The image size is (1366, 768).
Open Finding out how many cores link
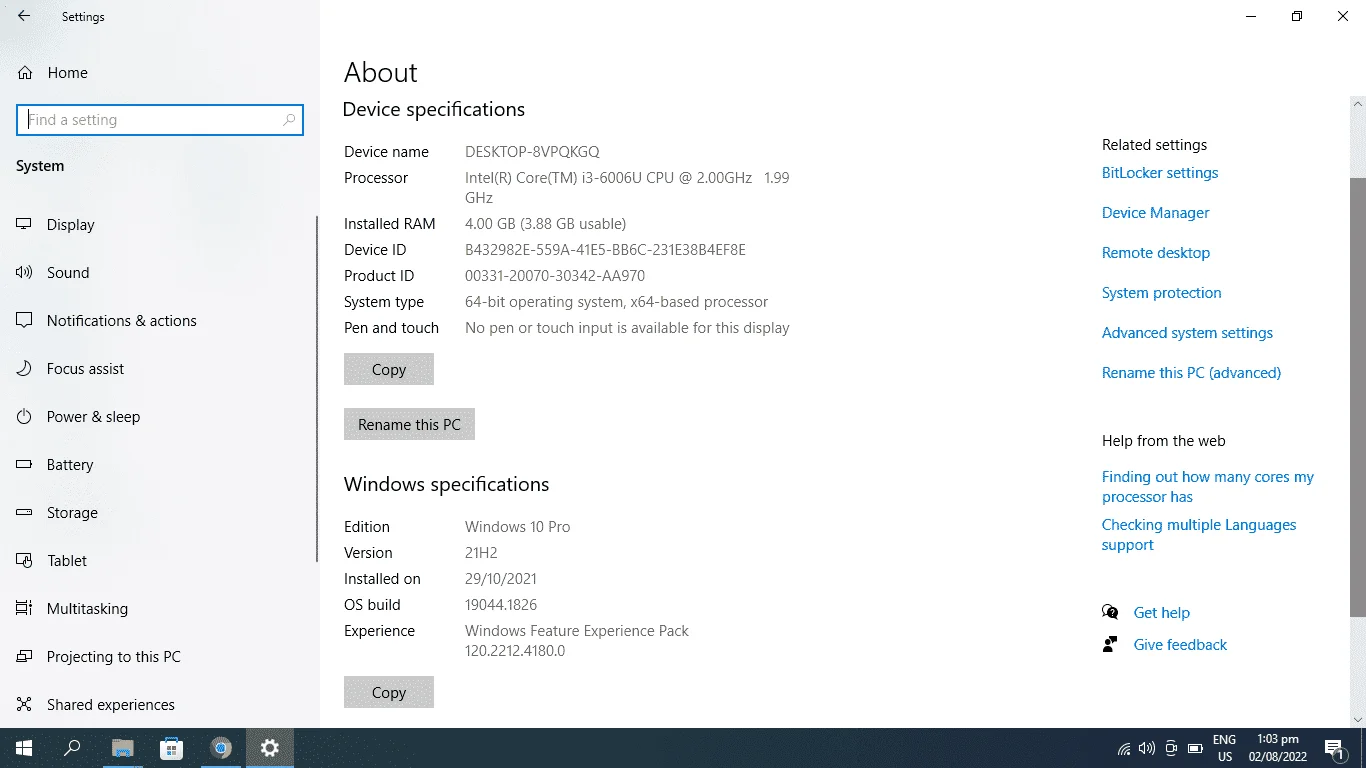pyautogui.click(x=1208, y=487)
